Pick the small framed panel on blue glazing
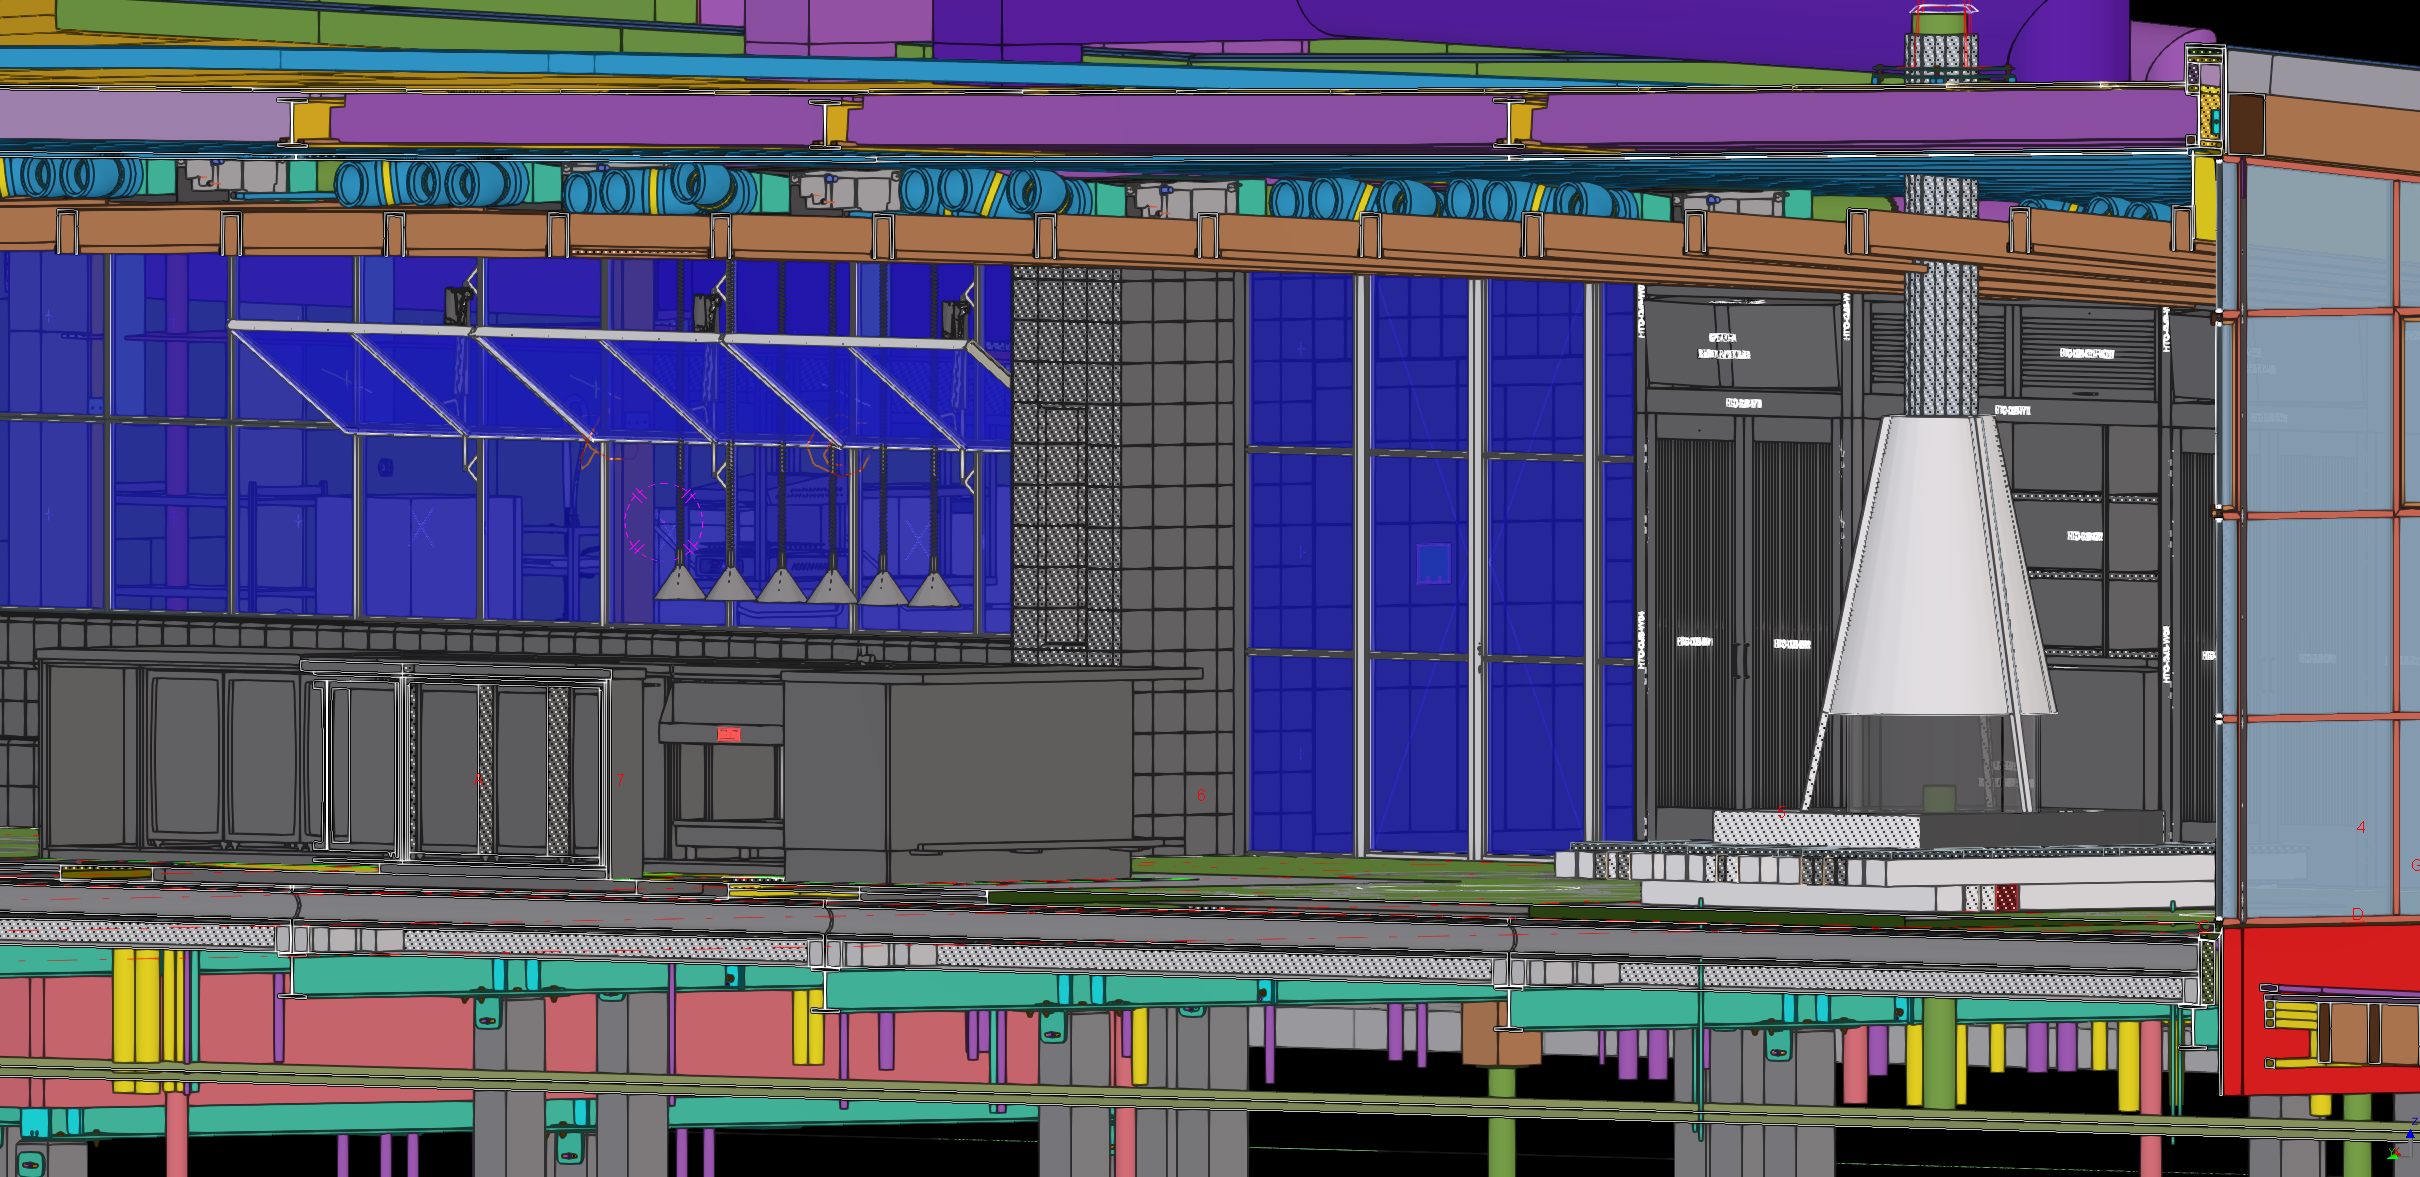Screen dimensions: 2420x1177 click(1433, 563)
